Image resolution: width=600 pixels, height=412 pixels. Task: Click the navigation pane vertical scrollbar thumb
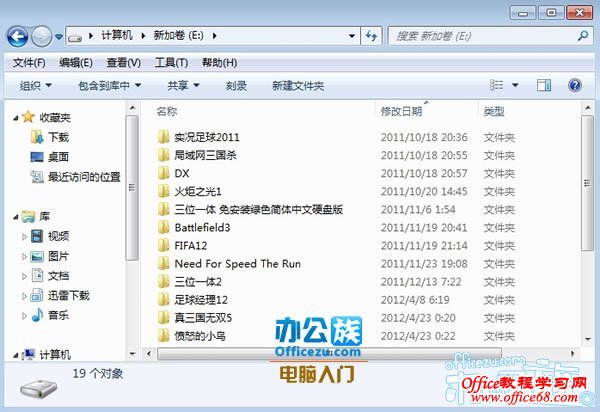click(132, 187)
